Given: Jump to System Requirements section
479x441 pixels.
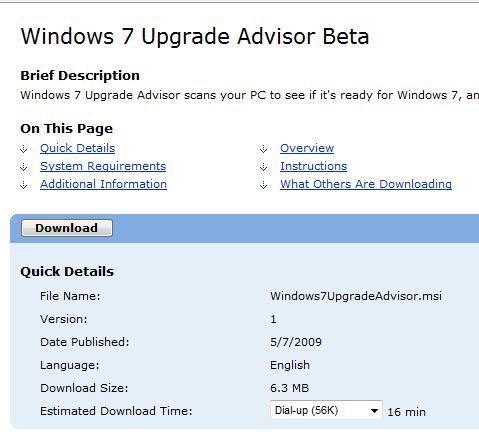Looking at the screenshot, I should tap(103, 166).
